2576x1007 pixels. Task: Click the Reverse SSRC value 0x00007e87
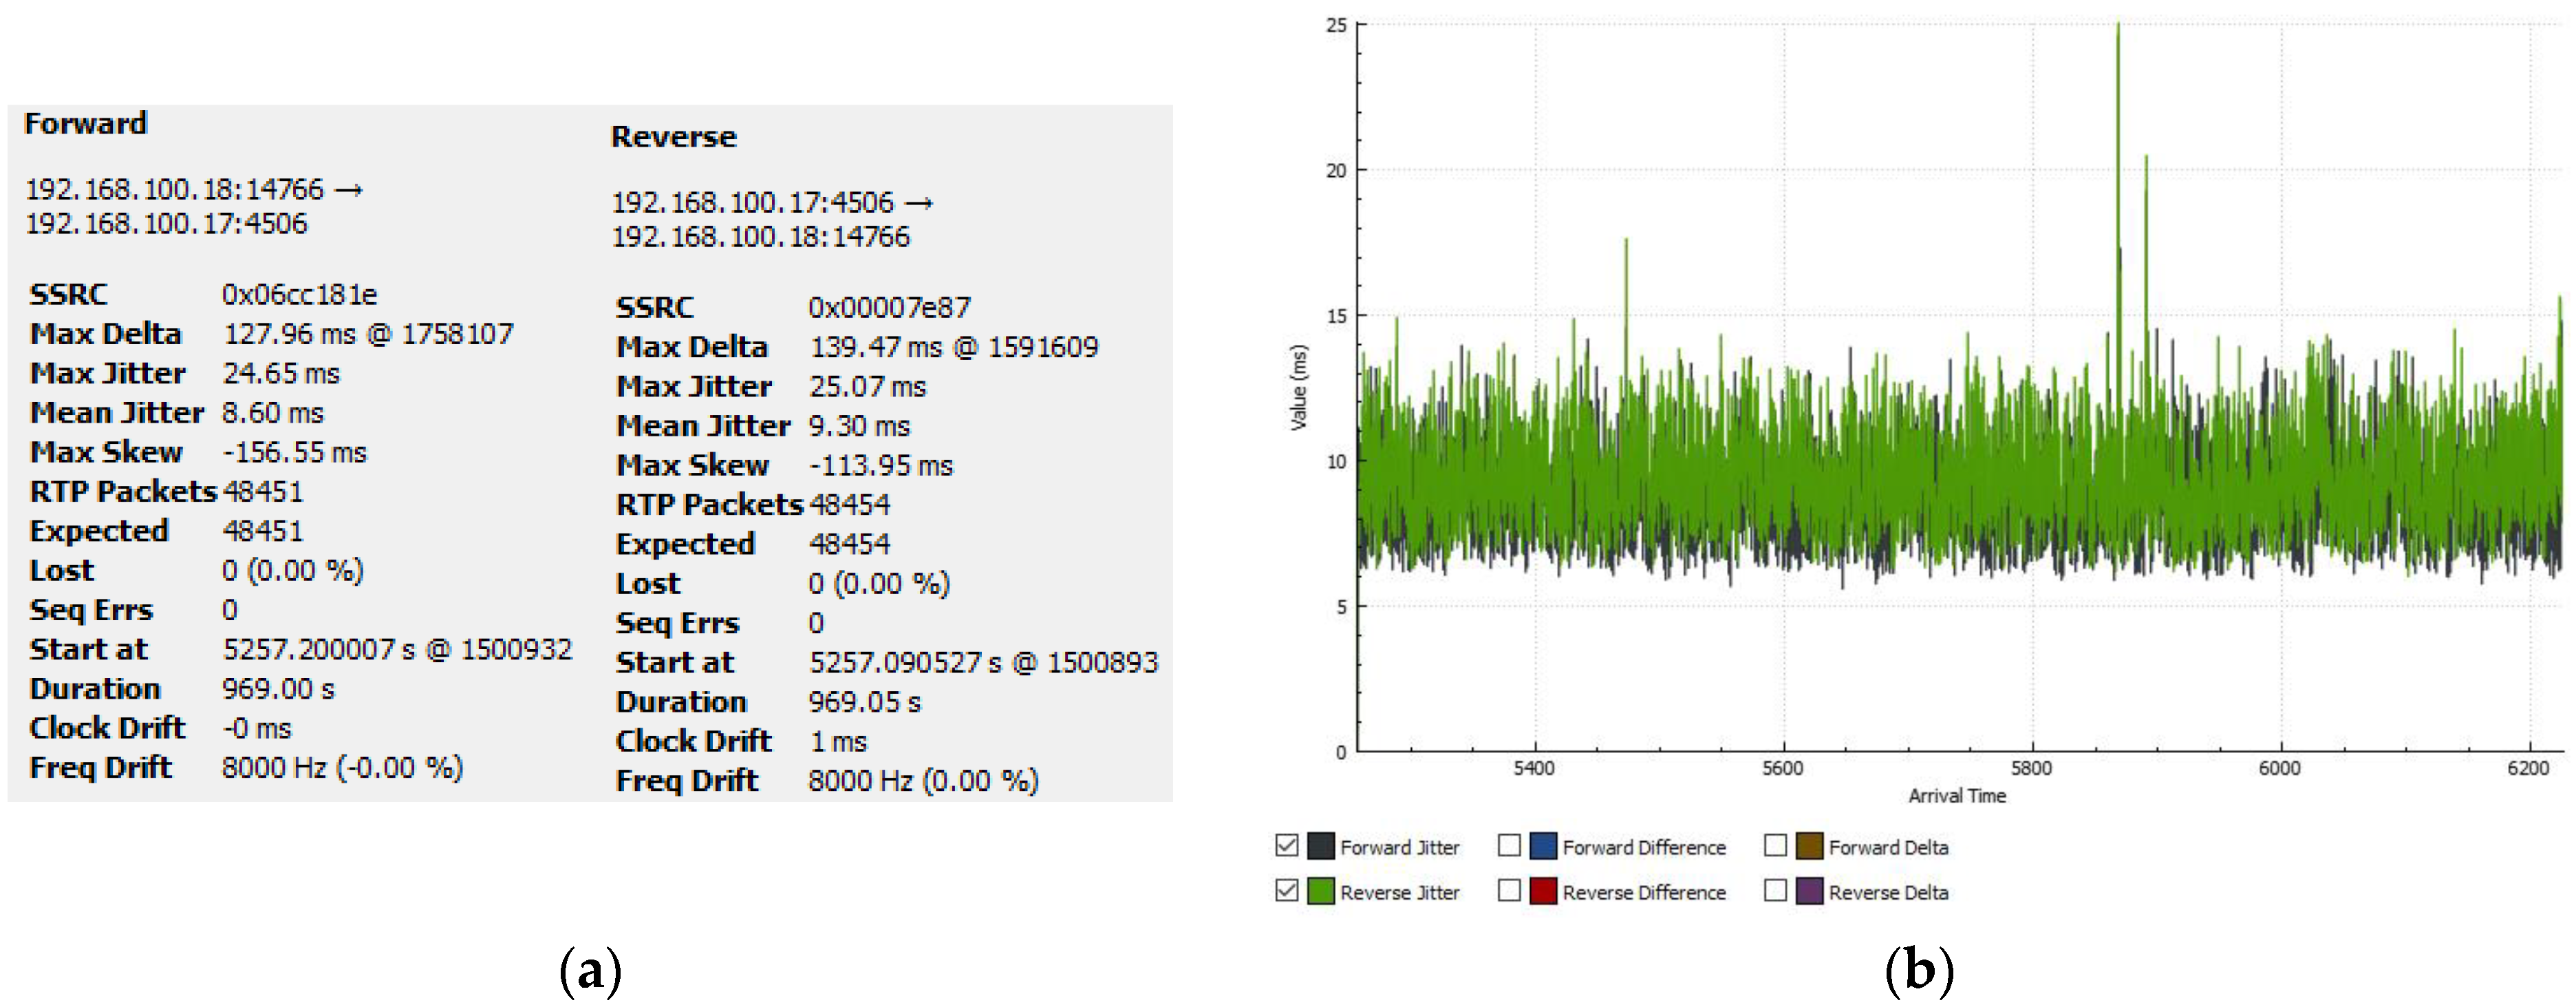889,308
